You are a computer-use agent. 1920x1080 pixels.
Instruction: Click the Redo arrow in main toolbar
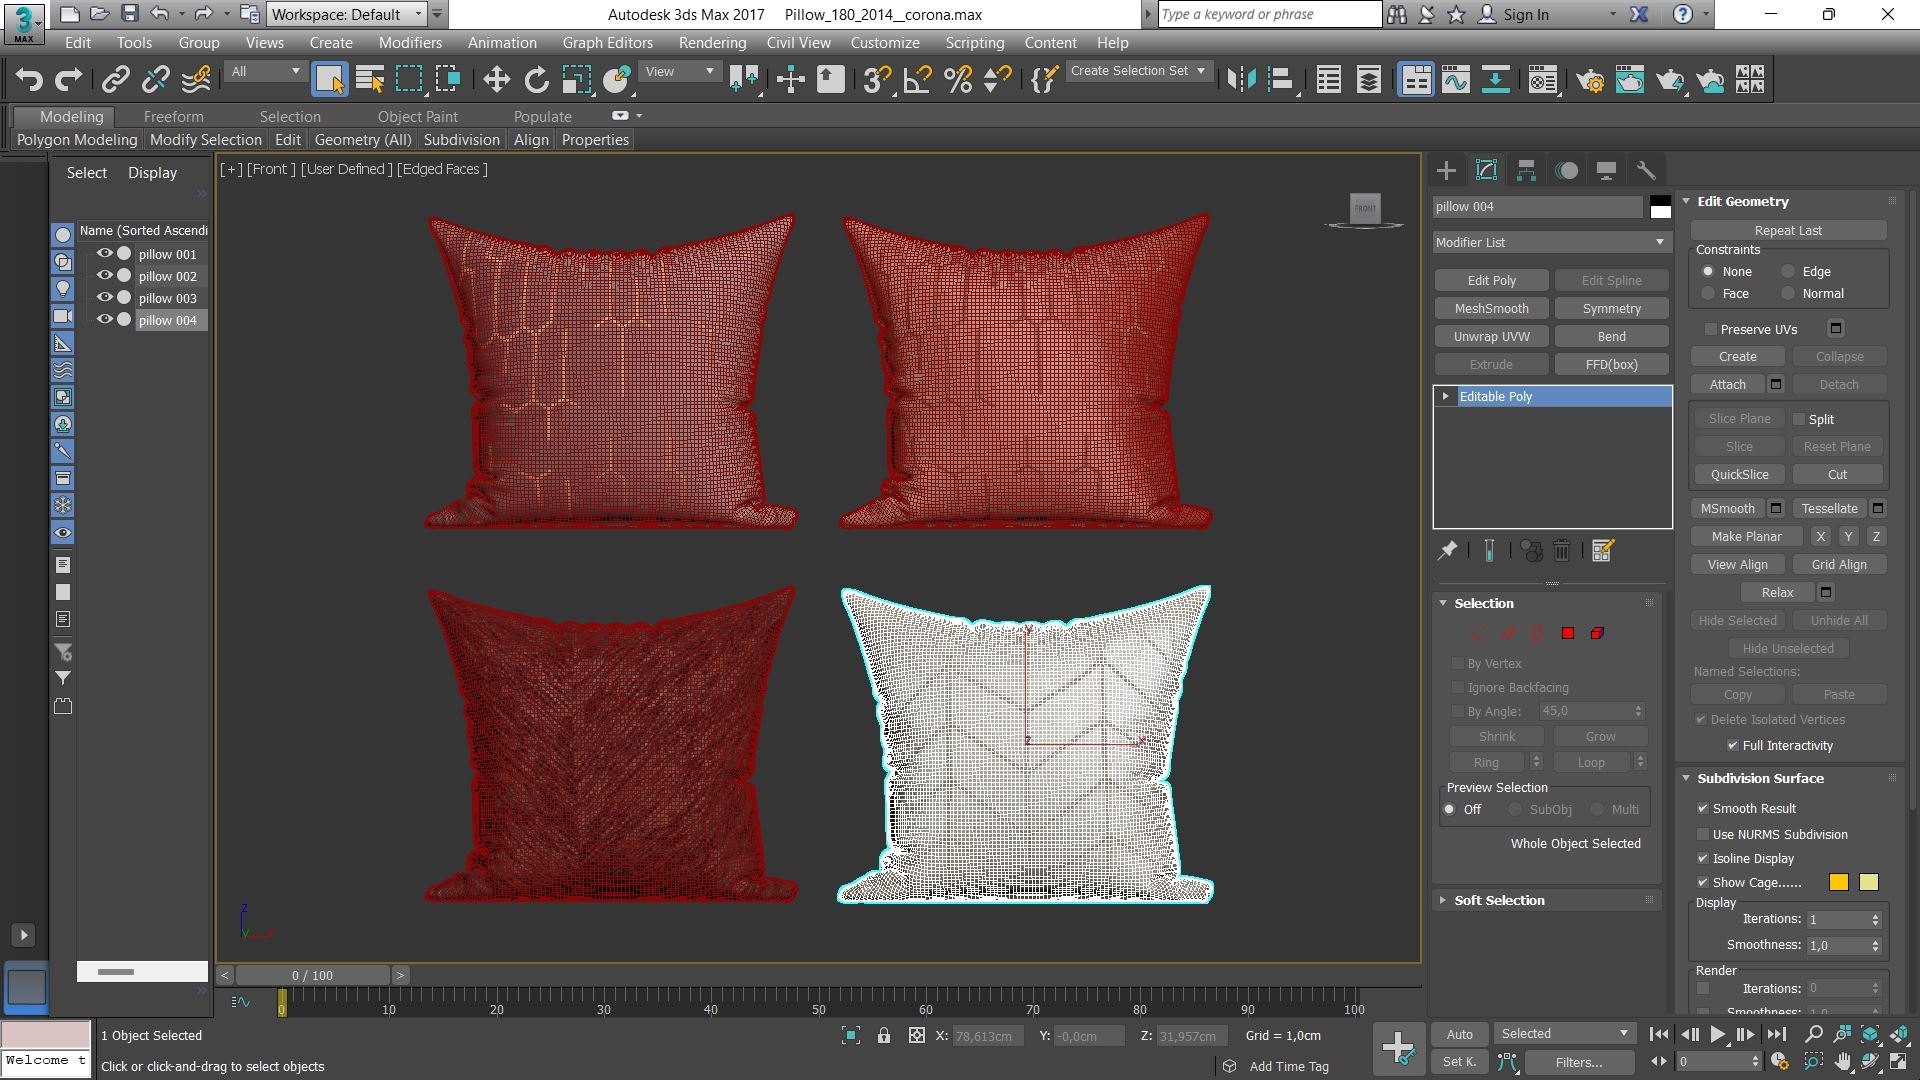coord(68,79)
